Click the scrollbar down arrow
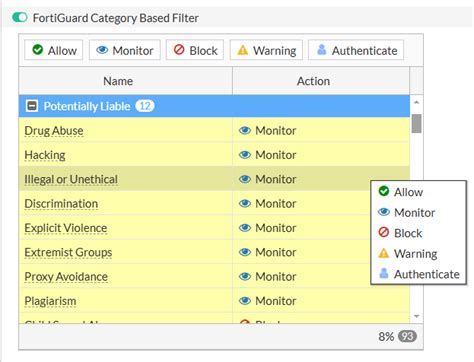The height and width of the screenshot is (362, 474). 416,316
